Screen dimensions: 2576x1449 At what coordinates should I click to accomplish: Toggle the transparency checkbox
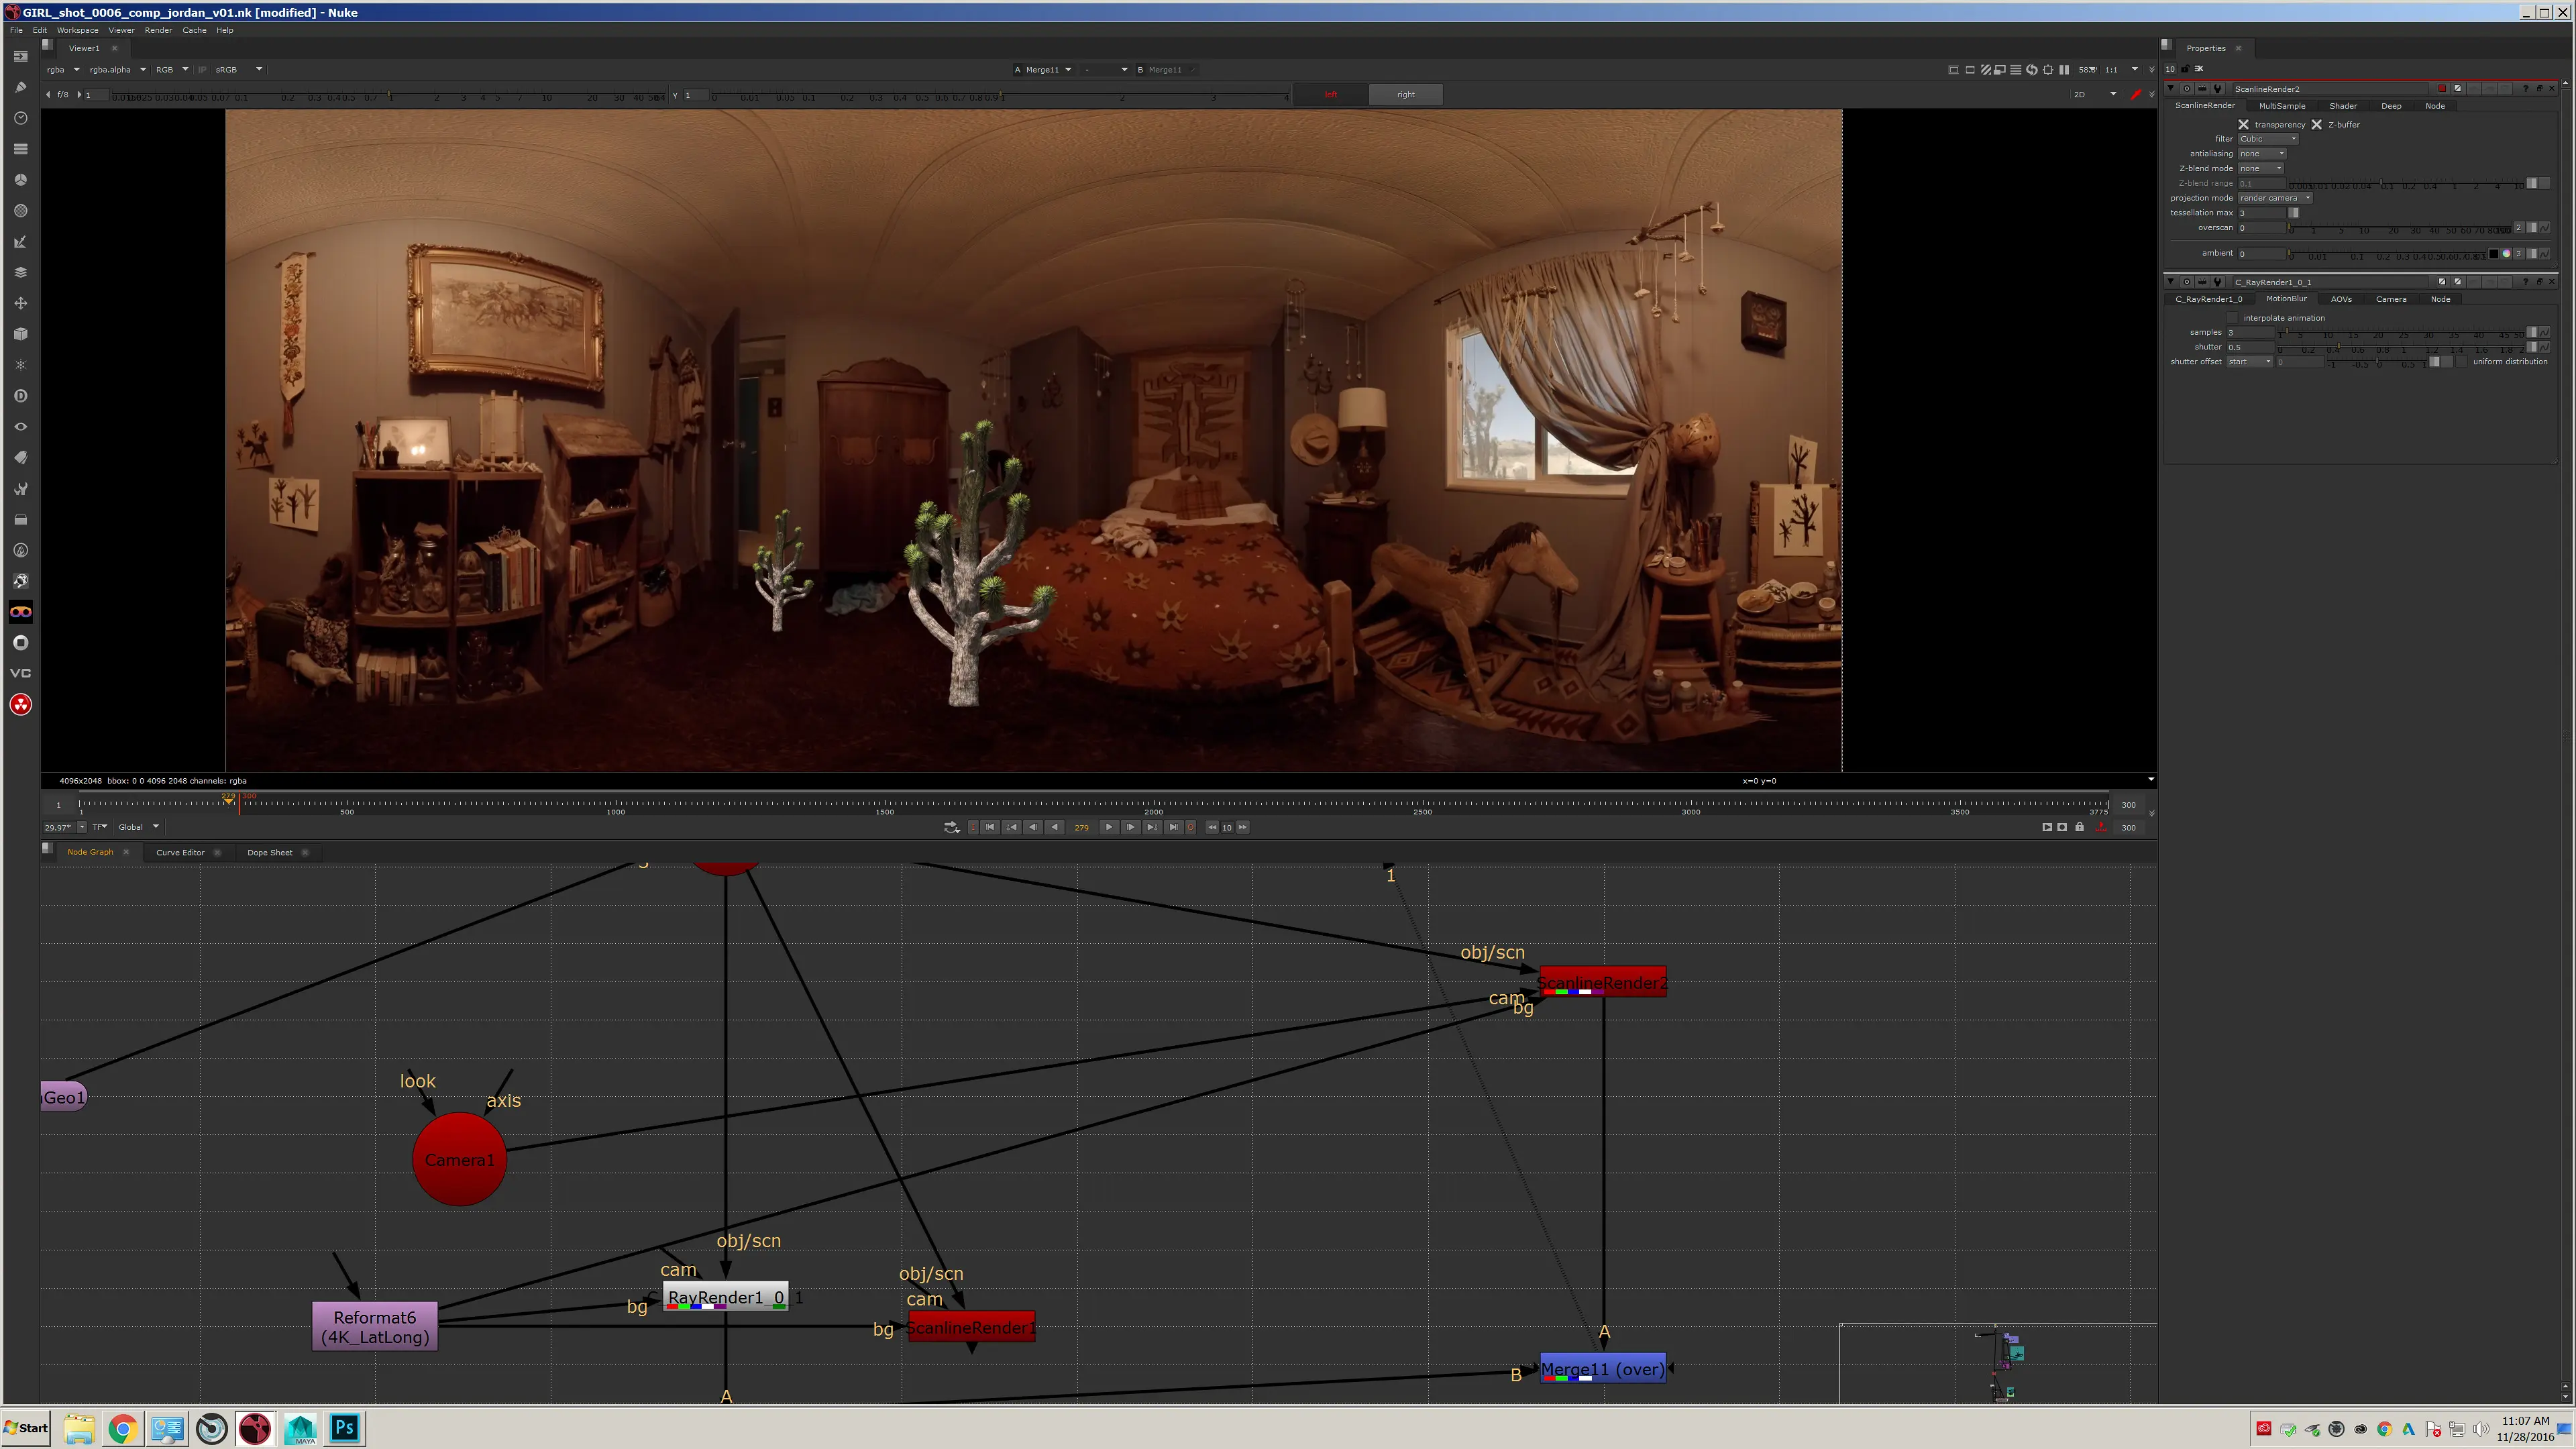[2243, 125]
